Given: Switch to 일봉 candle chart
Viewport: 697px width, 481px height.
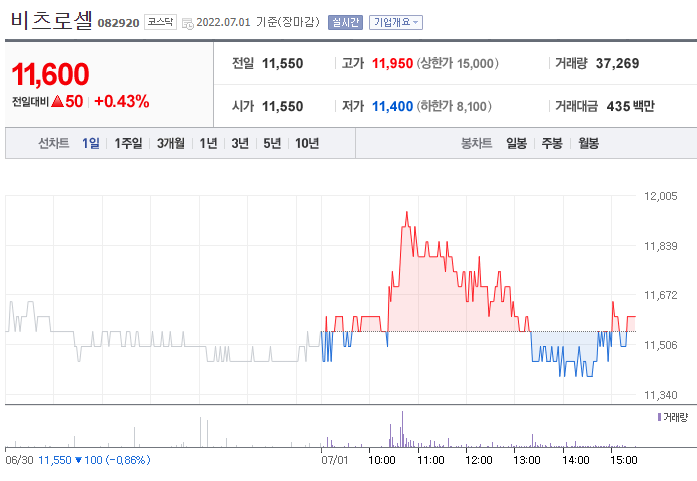Looking at the screenshot, I should tap(517, 143).
